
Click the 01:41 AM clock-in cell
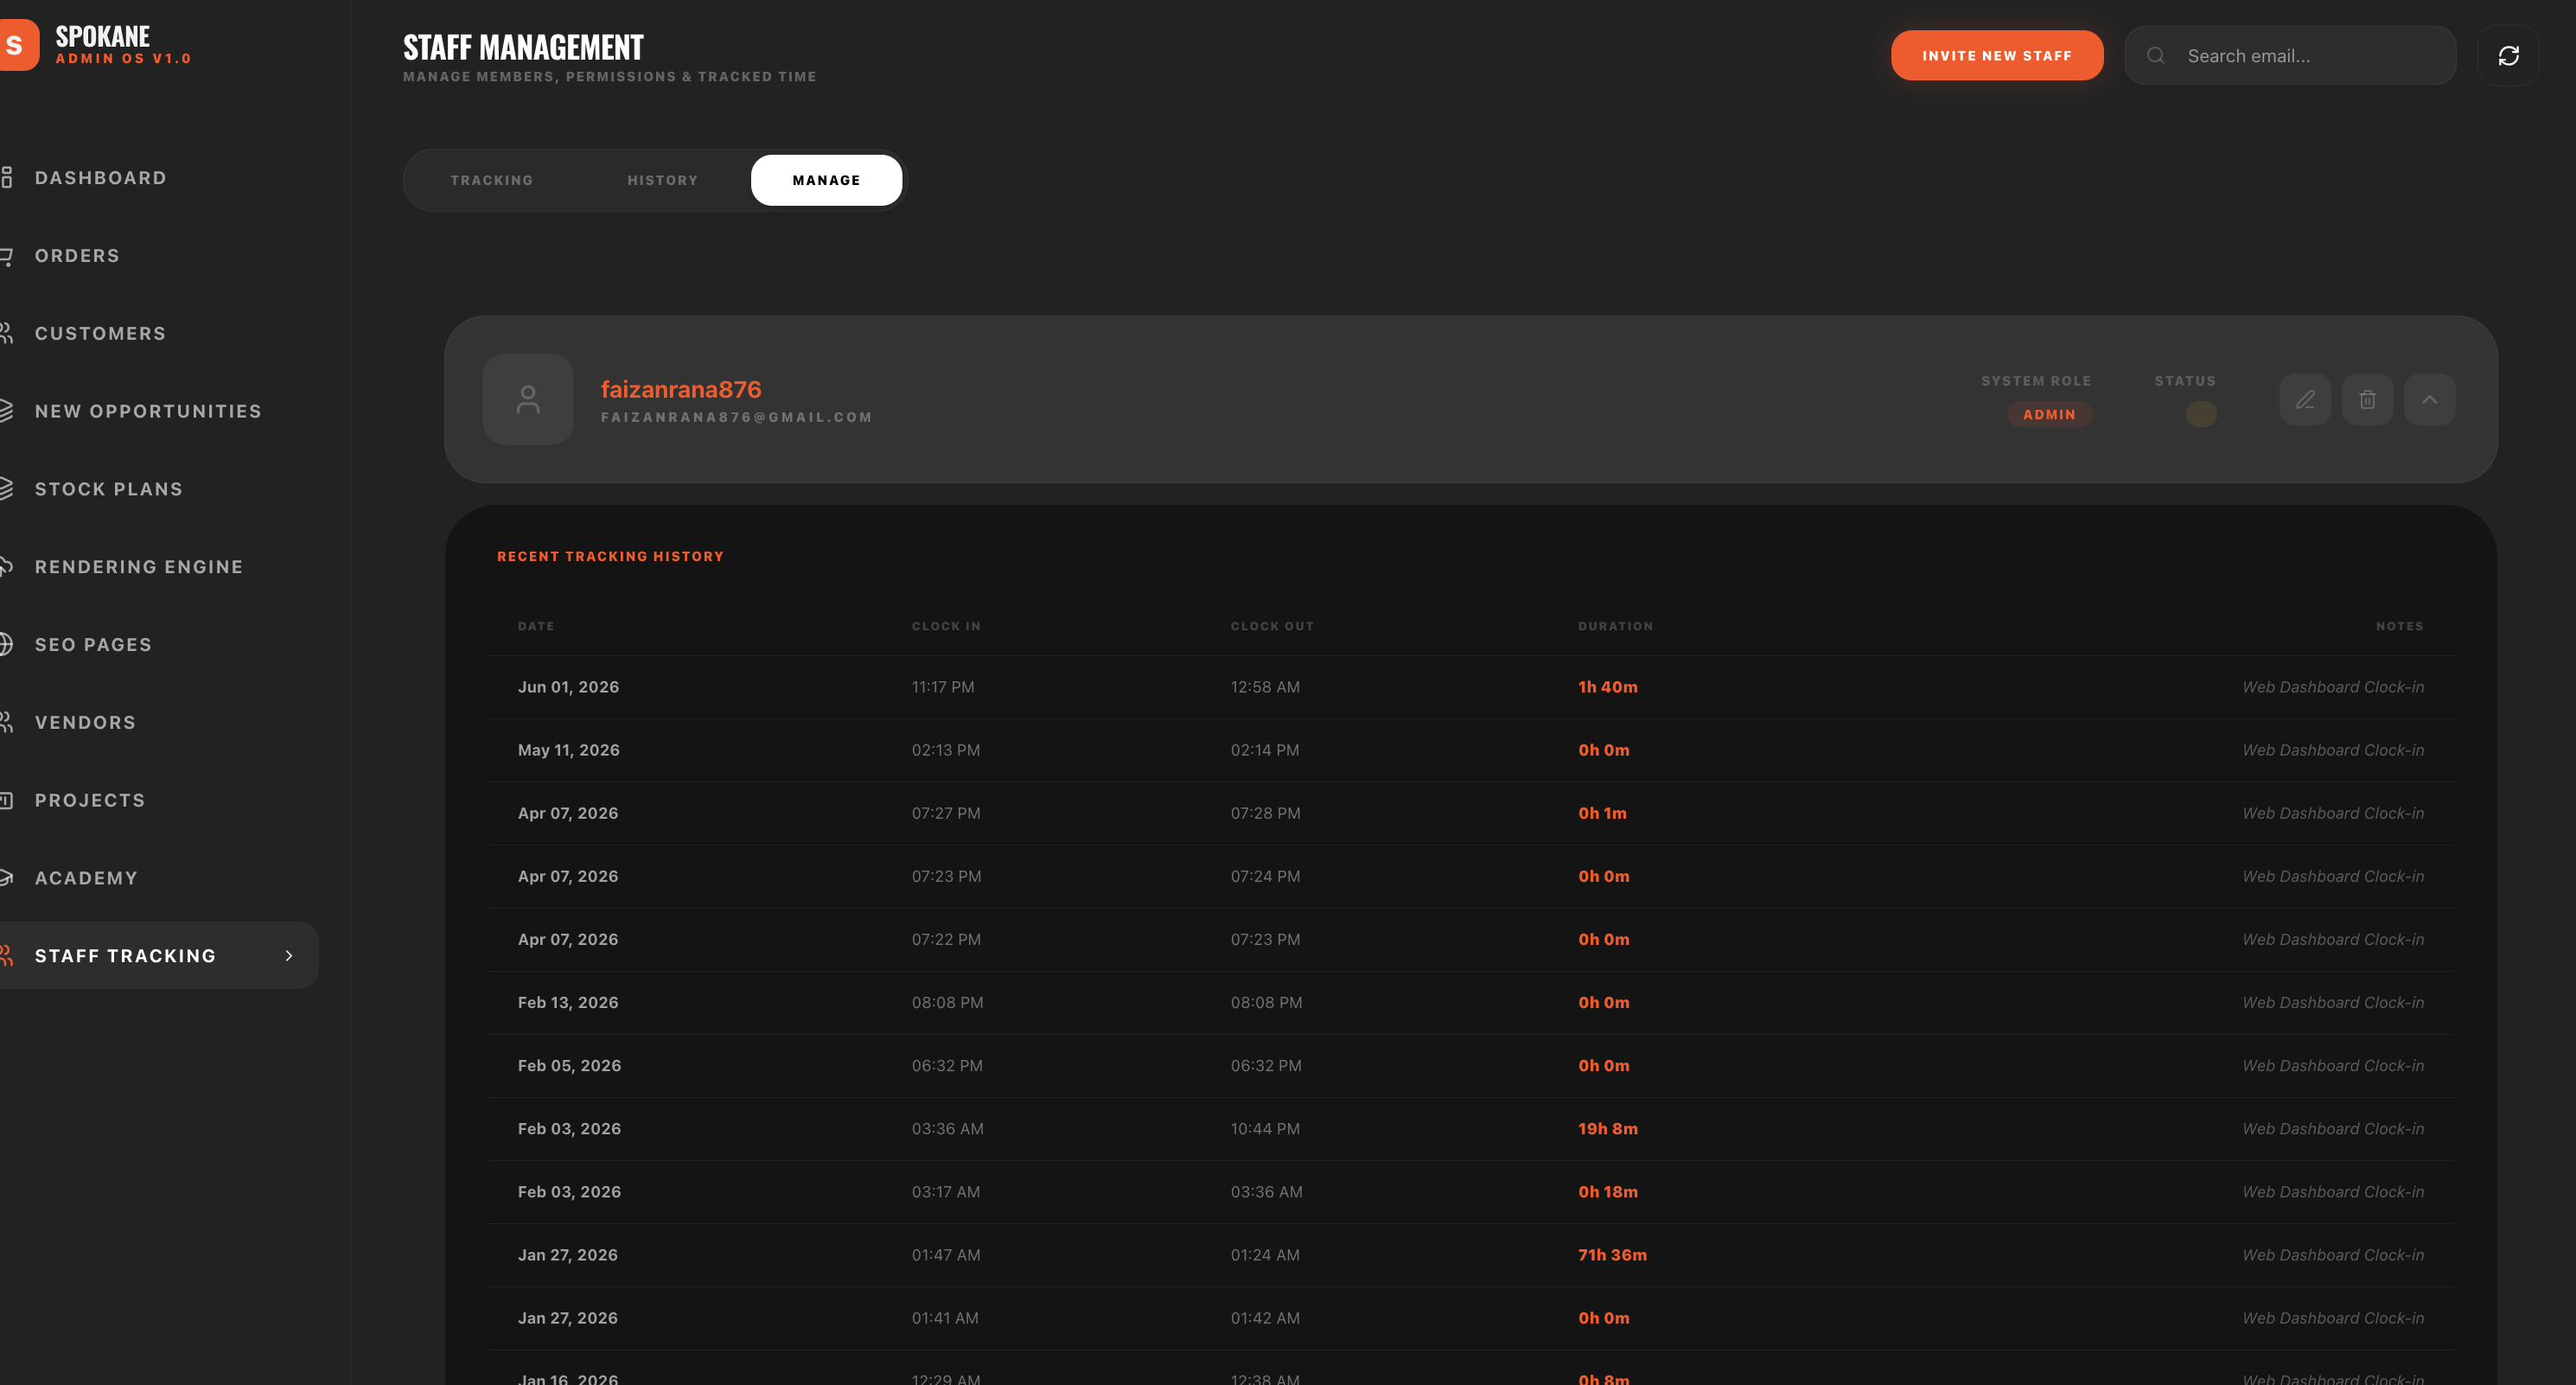[944, 1318]
